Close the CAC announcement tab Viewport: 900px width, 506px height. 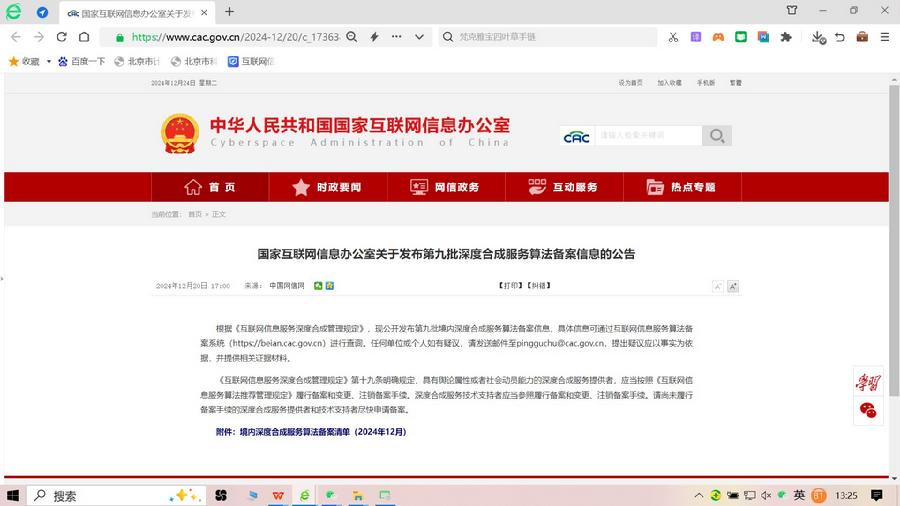click(x=204, y=12)
